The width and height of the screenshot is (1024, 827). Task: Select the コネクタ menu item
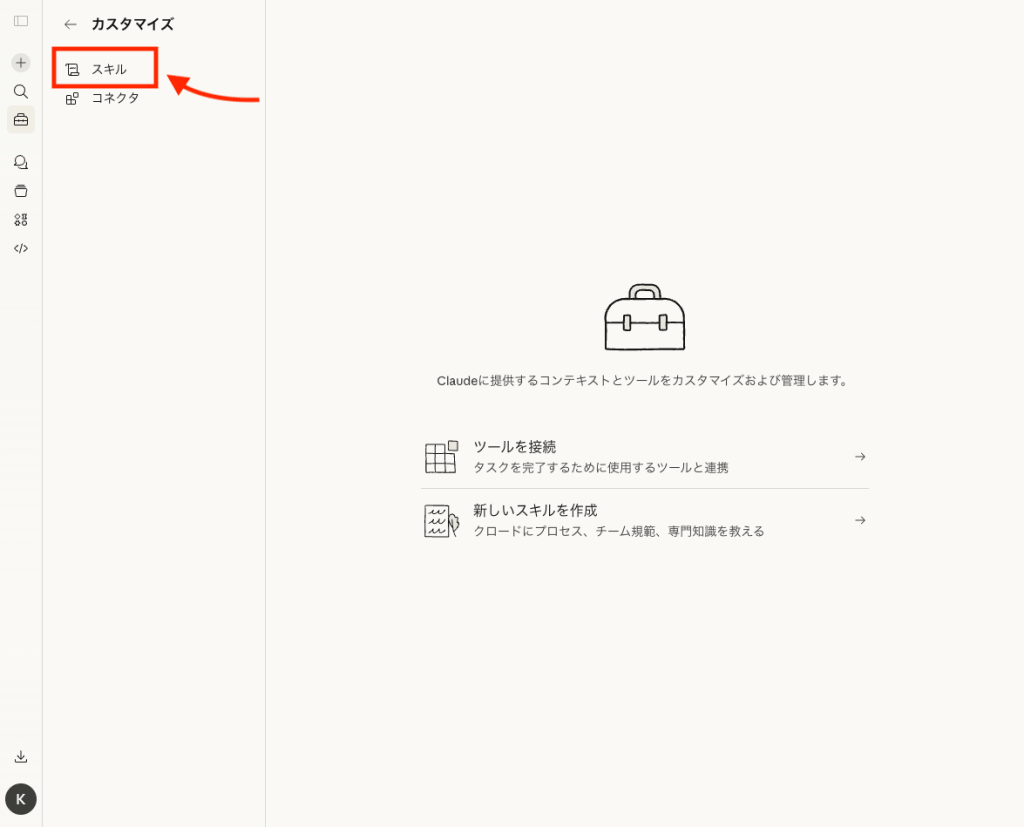point(114,98)
